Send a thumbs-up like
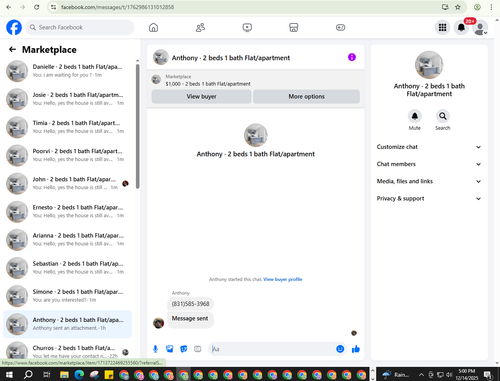The image size is (500, 381). pos(356,349)
